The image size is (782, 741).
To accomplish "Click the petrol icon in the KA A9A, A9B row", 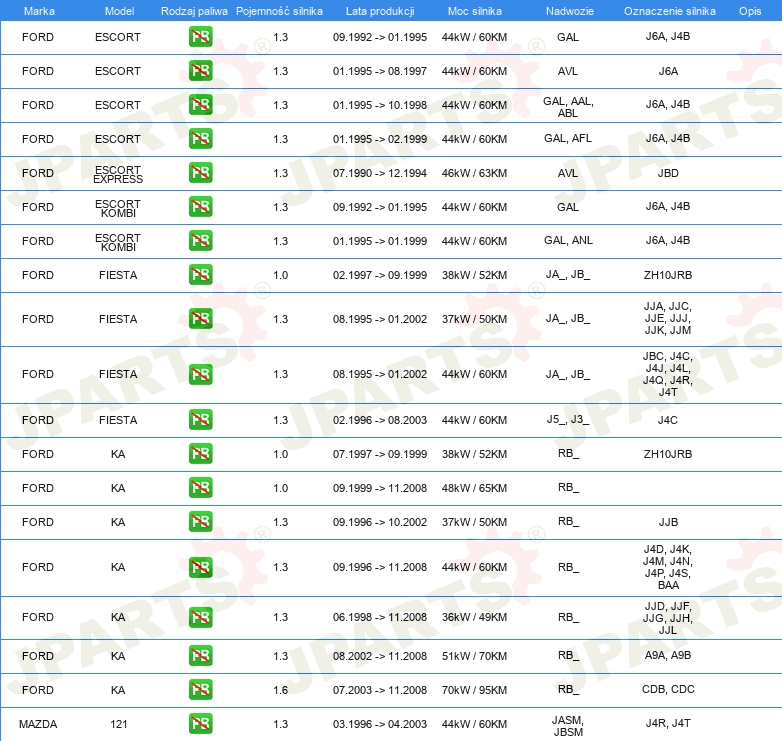I will click(200, 656).
